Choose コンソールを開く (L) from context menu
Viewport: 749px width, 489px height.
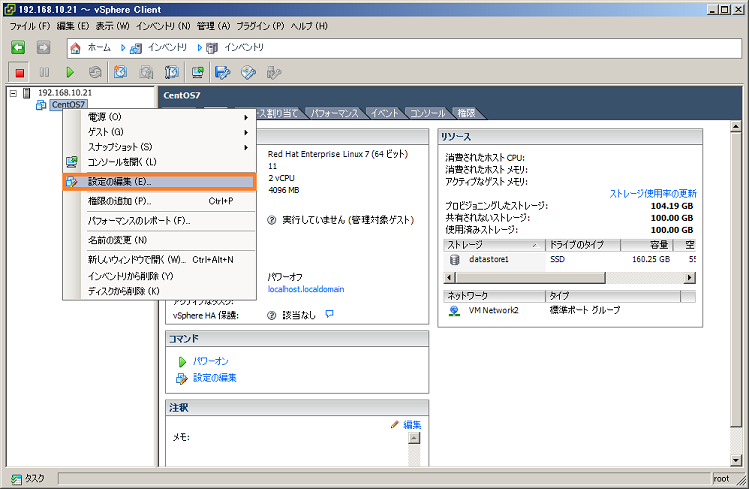coord(159,162)
